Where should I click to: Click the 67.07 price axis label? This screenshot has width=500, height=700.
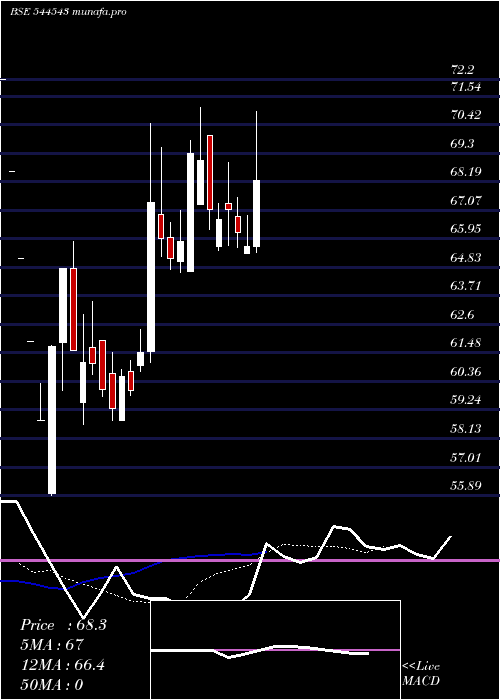[466, 201]
